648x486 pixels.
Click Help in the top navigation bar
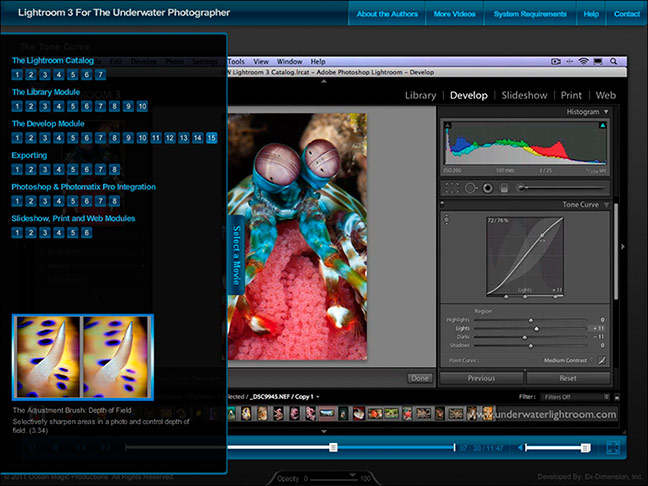tap(591, 14)
